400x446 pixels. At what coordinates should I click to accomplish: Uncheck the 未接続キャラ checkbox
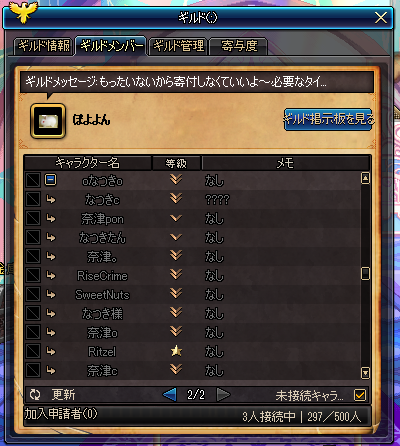click(360, 395)
